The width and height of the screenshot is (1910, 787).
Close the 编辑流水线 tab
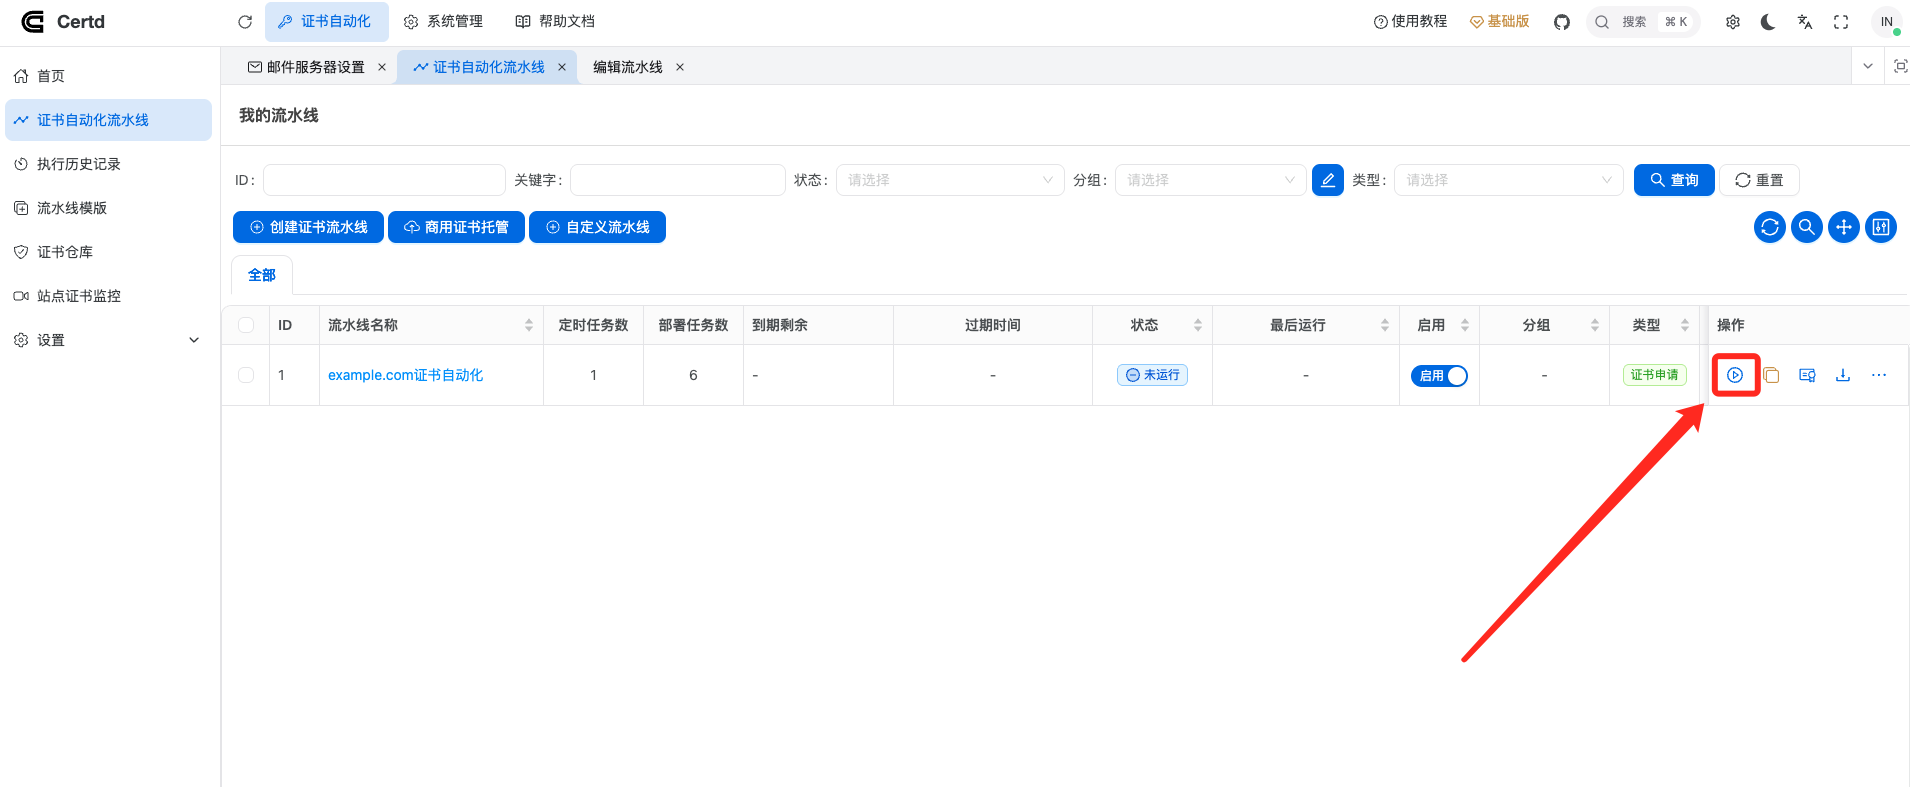click(680, 67)
